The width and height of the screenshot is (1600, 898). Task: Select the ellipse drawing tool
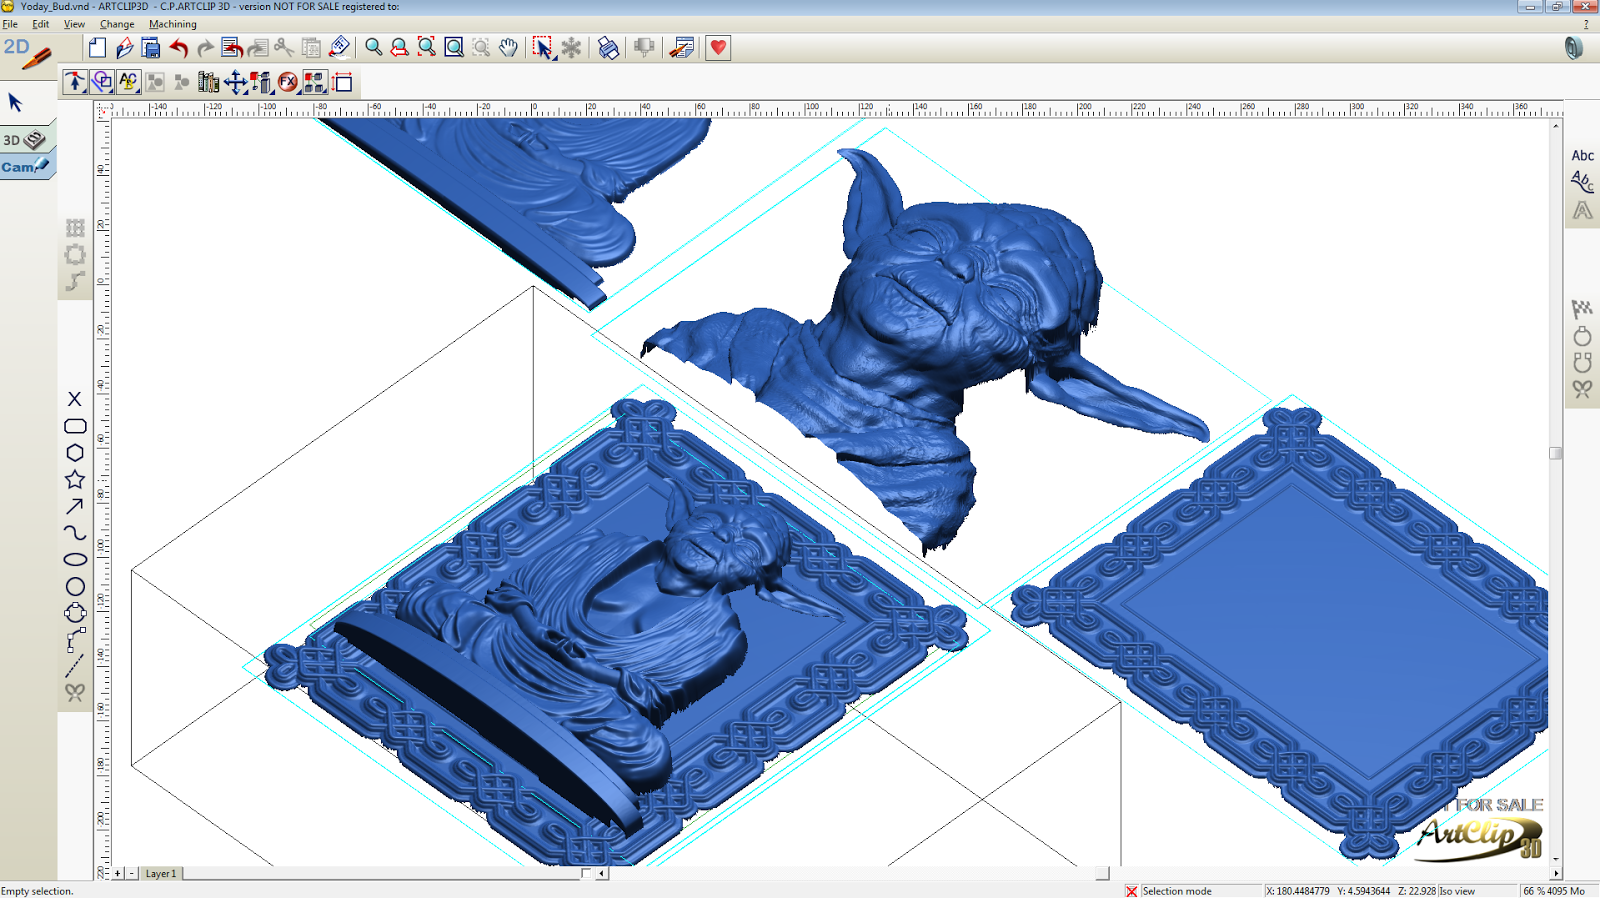[x=75, y=559]
